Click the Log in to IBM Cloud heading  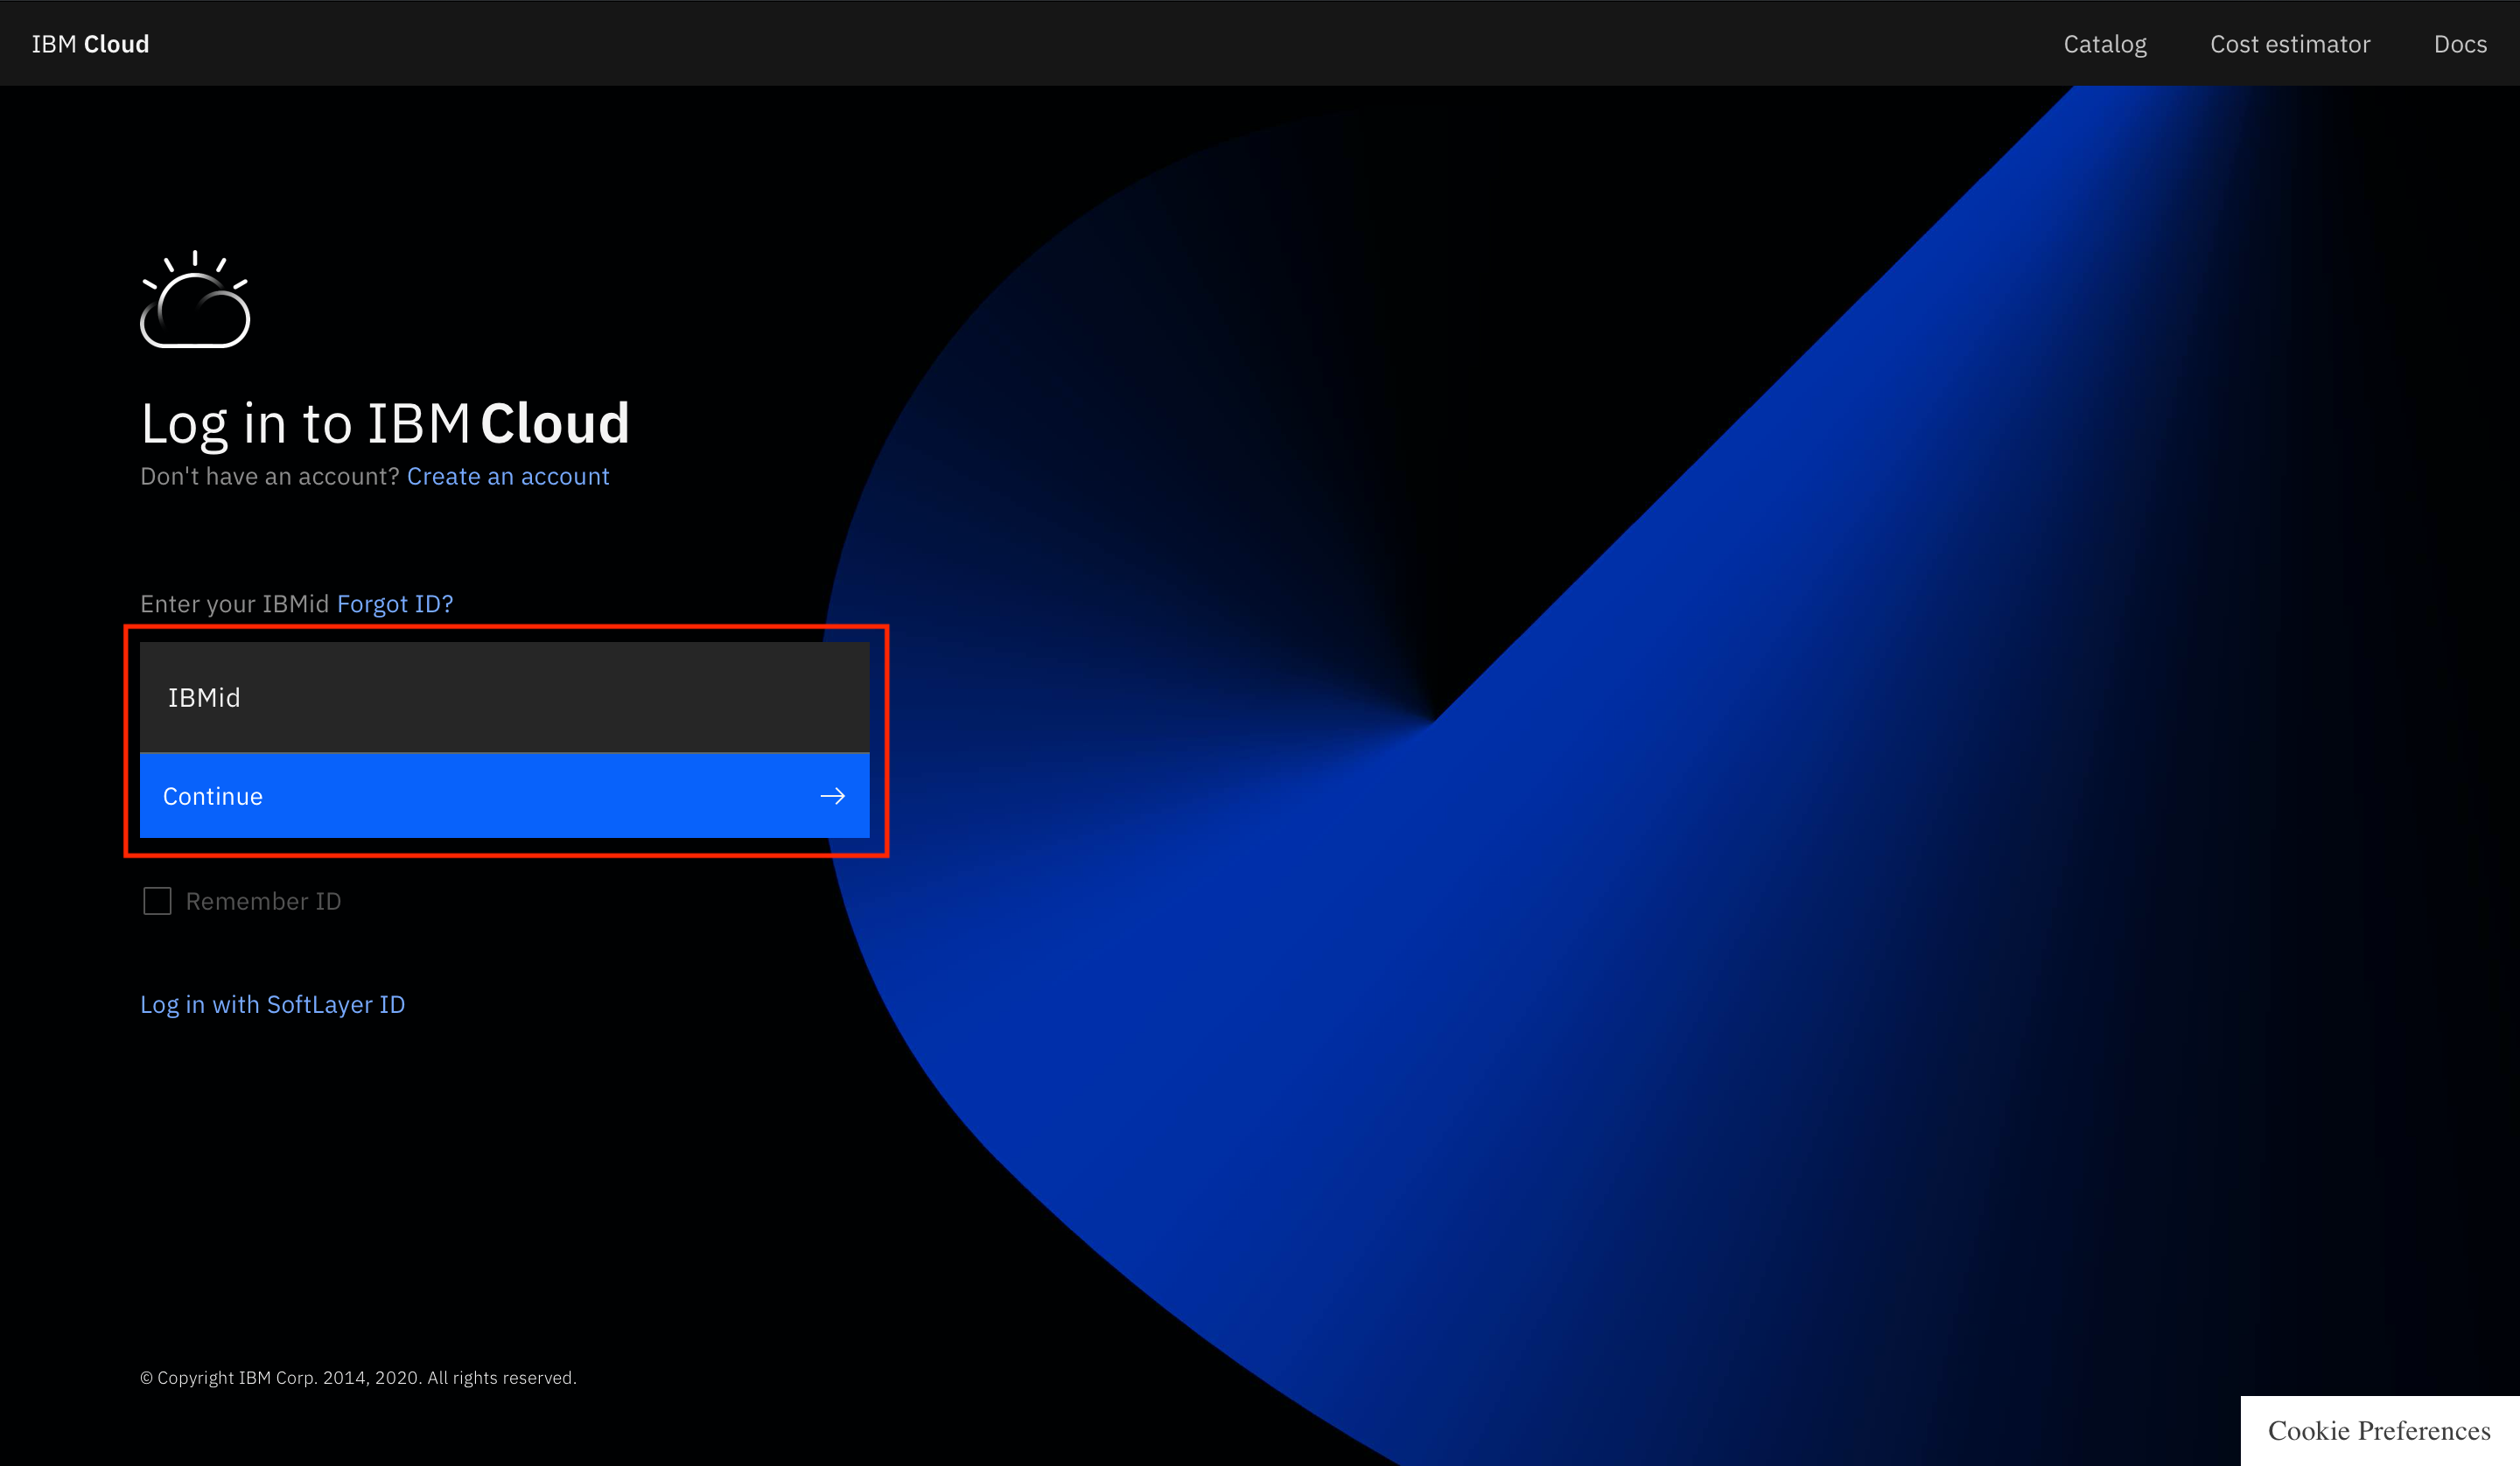click(x=385, y=423)
